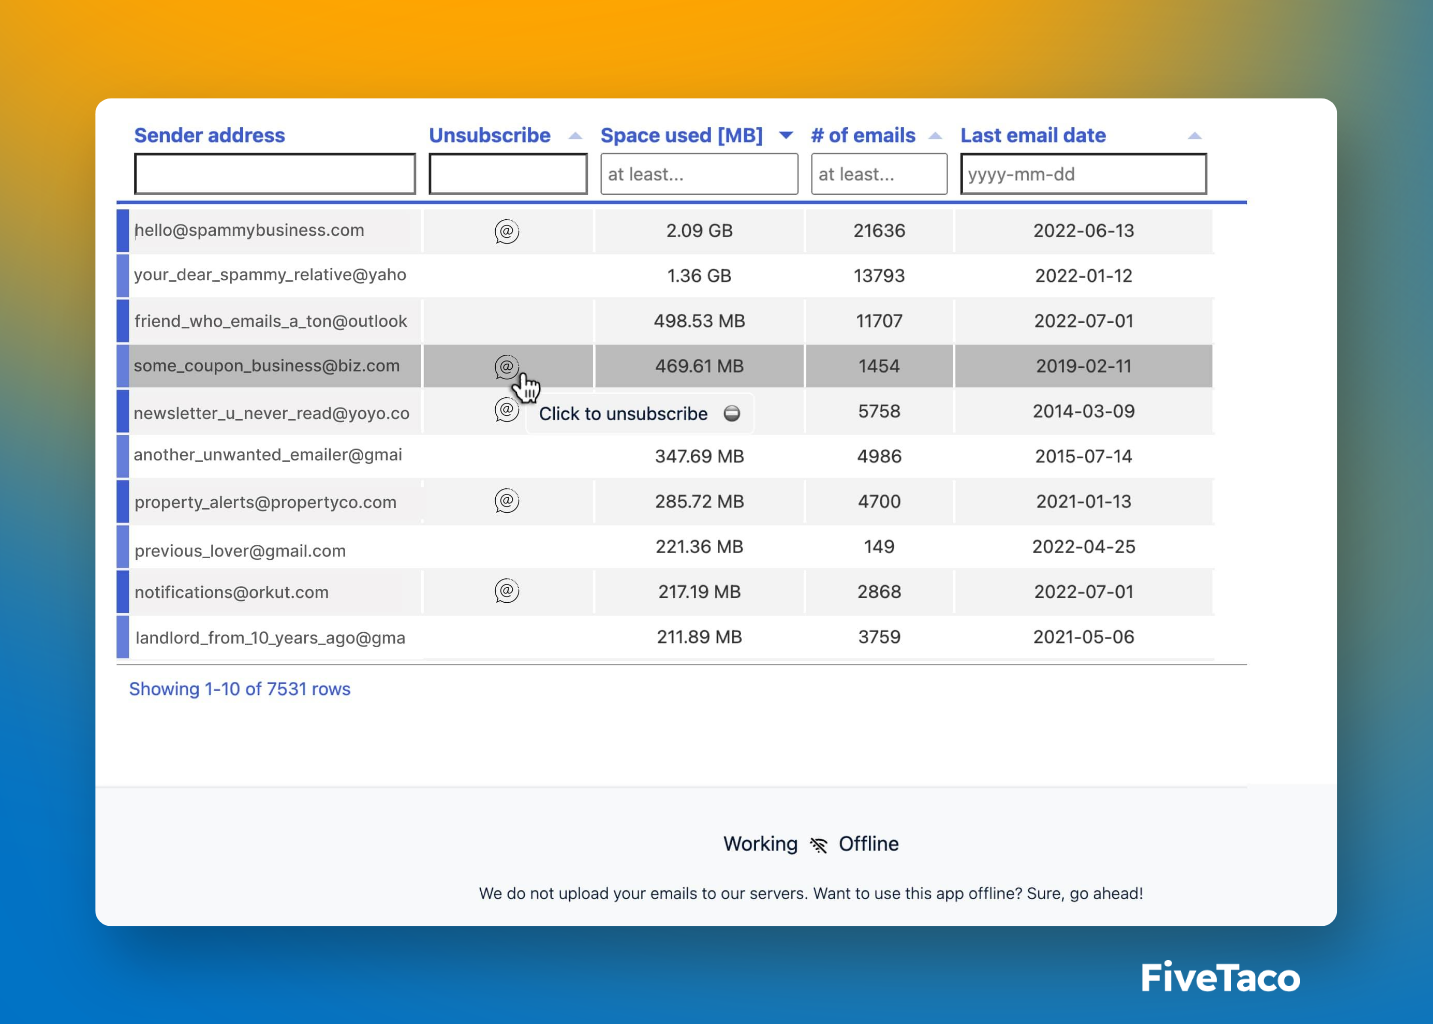Focus the Sender address filter field
The image size is (1433, 1024).
coord(275,174)
